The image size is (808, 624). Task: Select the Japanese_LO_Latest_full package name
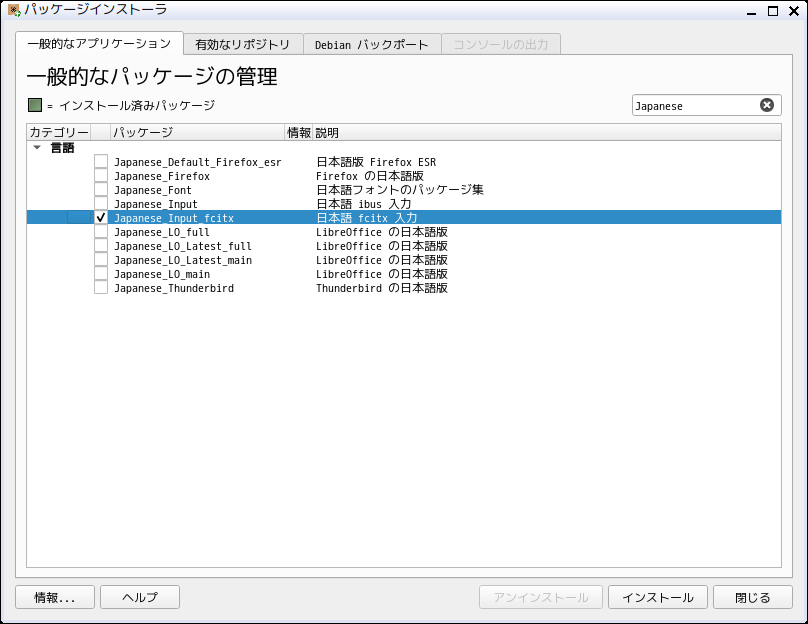coord(183,246)
